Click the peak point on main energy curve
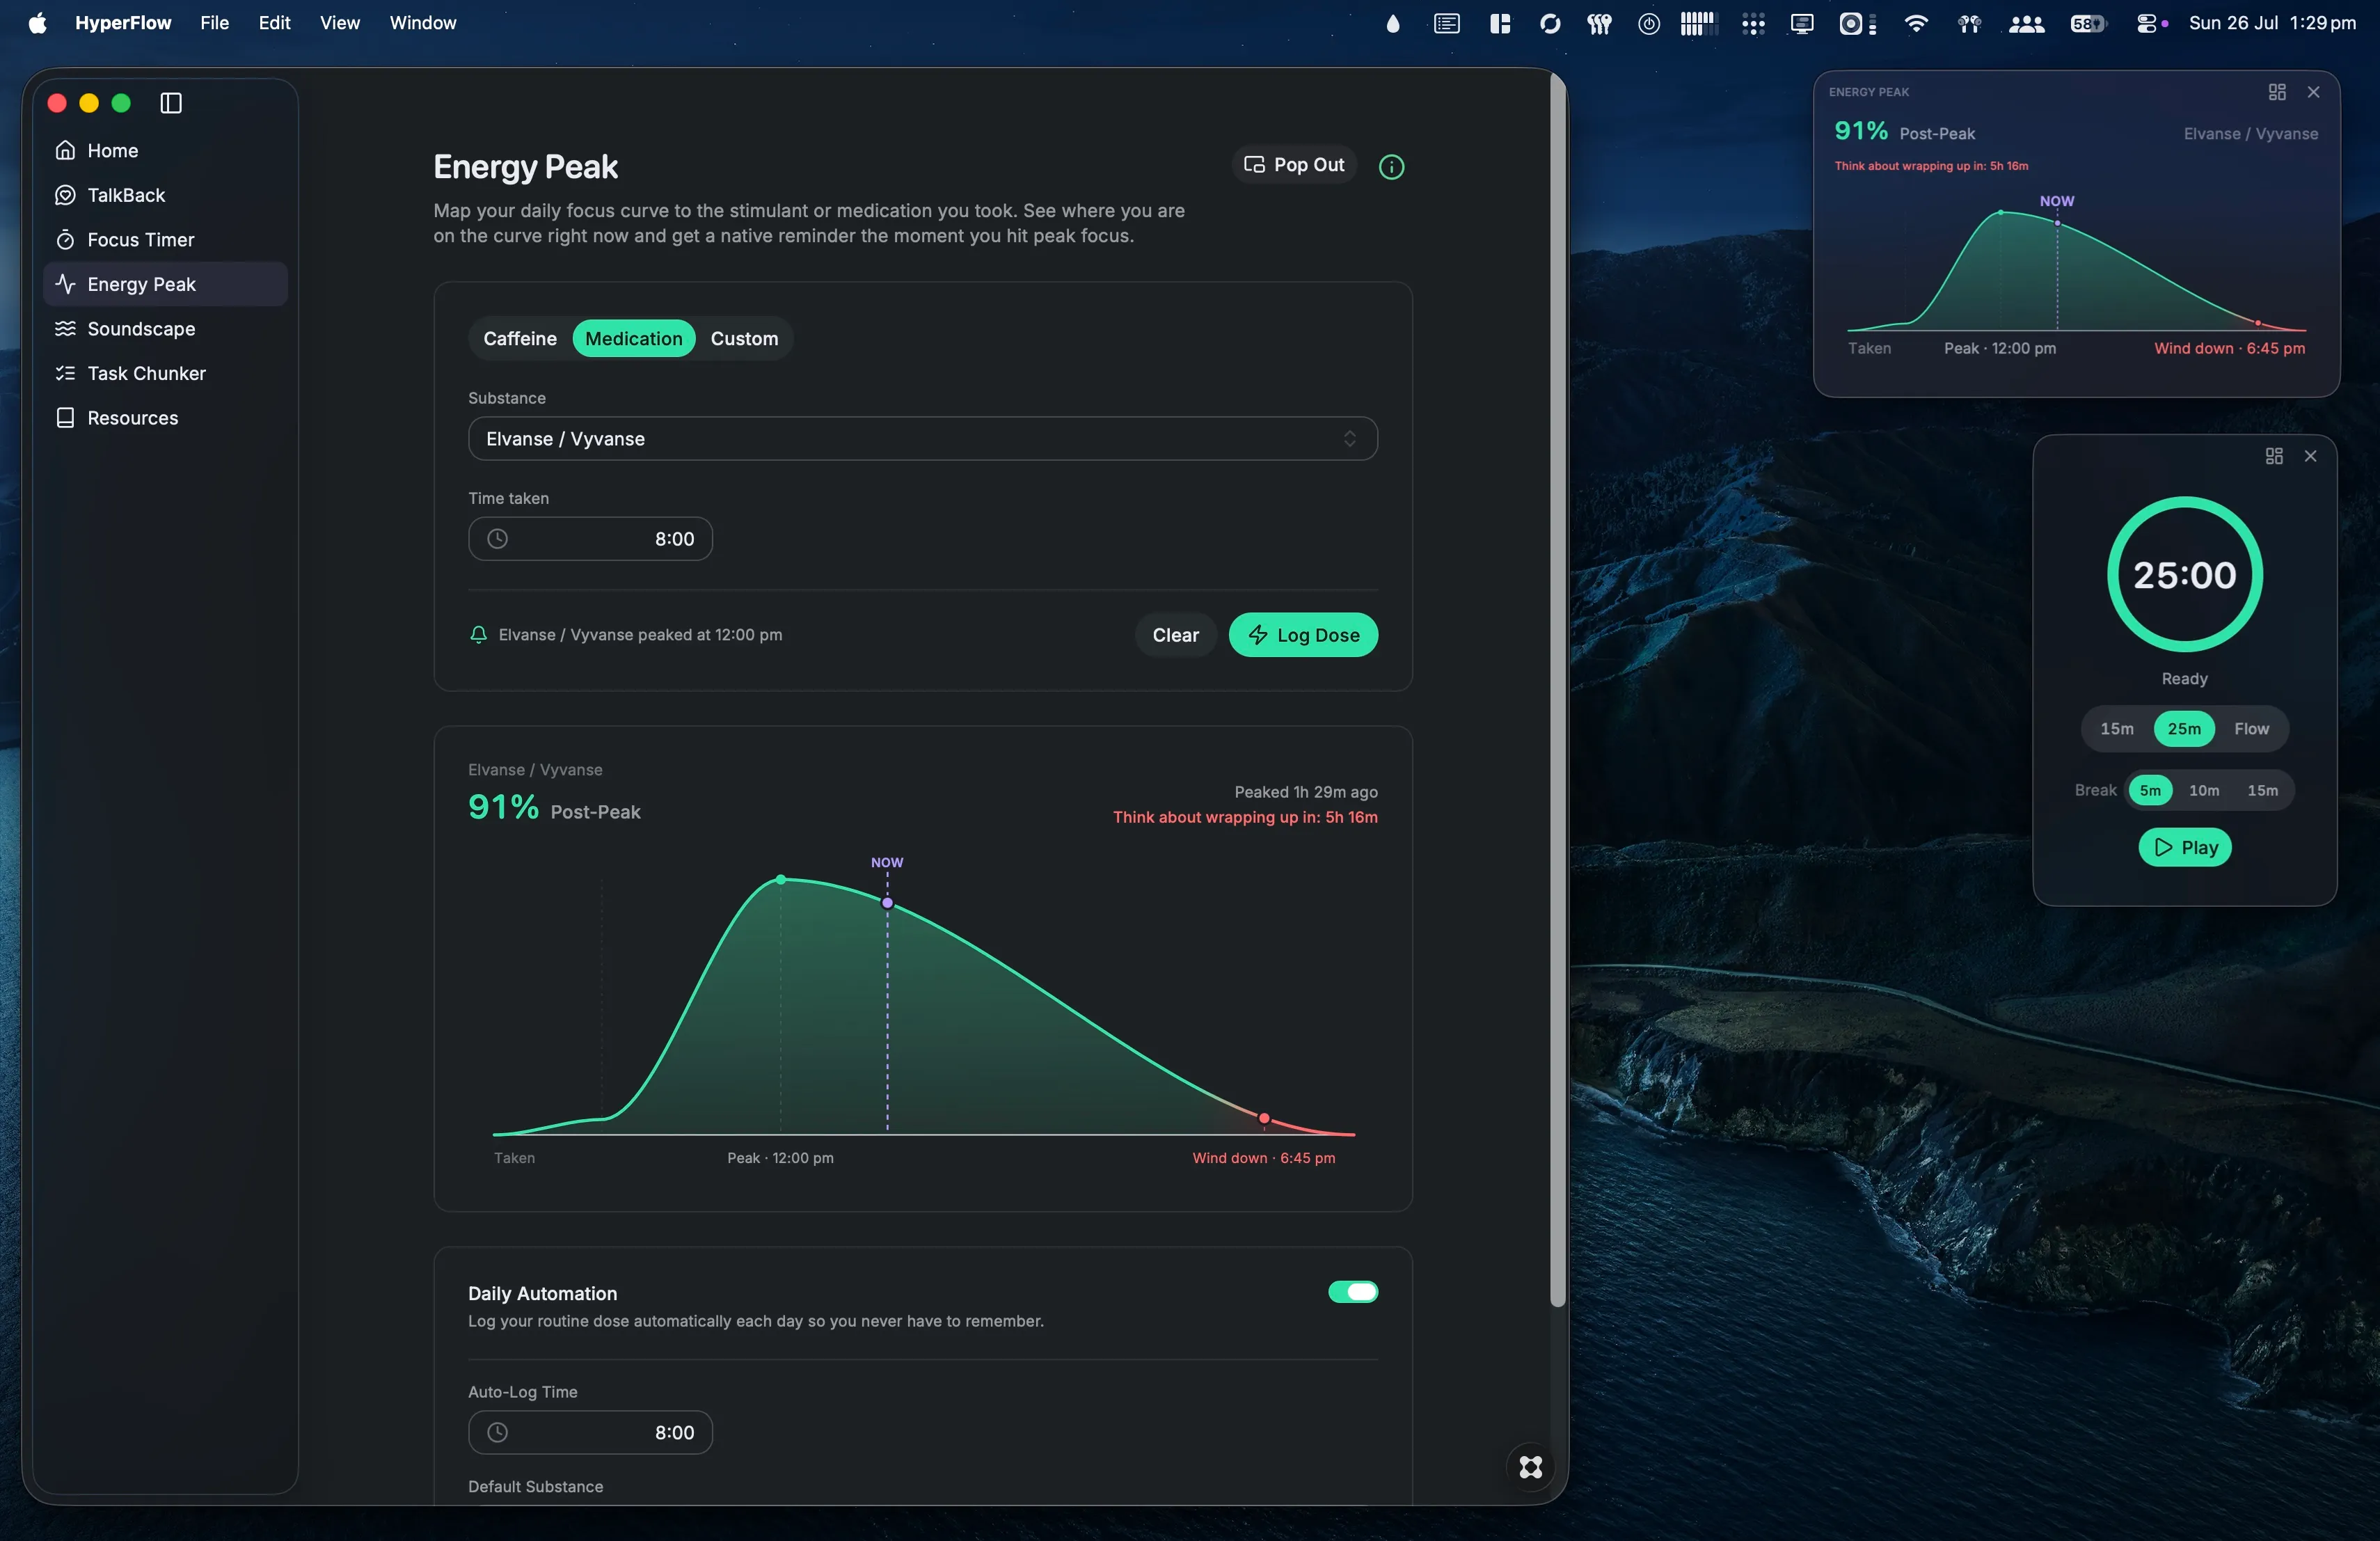This screenshot has height=1541, width=2380. (781, 880)
